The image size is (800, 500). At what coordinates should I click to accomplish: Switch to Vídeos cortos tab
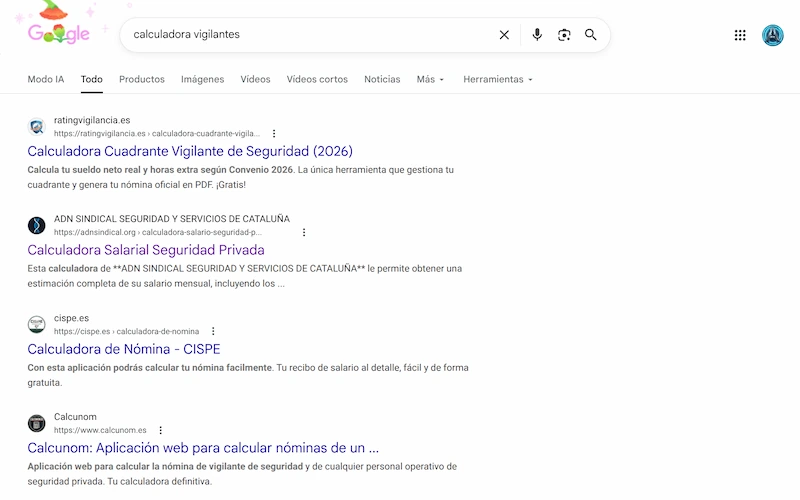pyautogui.click(x=317, y=80)
